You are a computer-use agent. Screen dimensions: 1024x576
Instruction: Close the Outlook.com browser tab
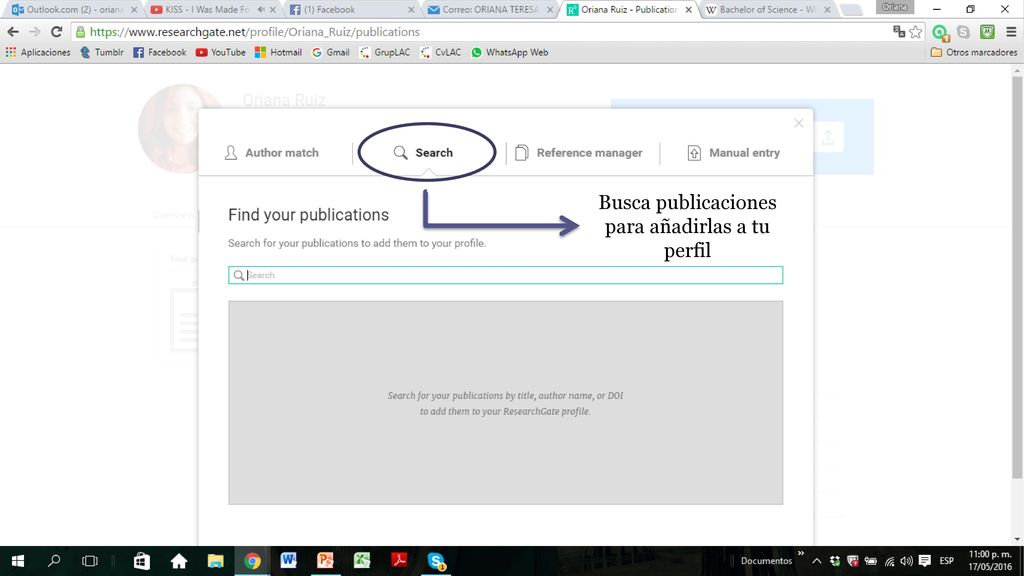[134, 10]
